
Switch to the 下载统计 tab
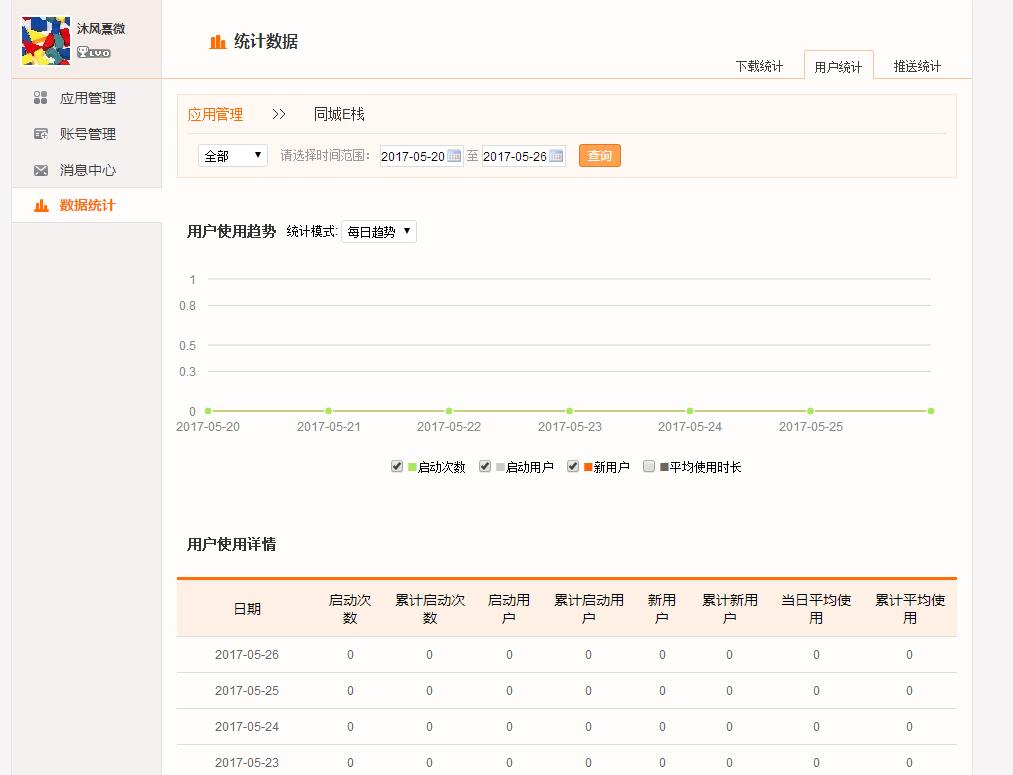pyautogui.click(x=759, y=67)
